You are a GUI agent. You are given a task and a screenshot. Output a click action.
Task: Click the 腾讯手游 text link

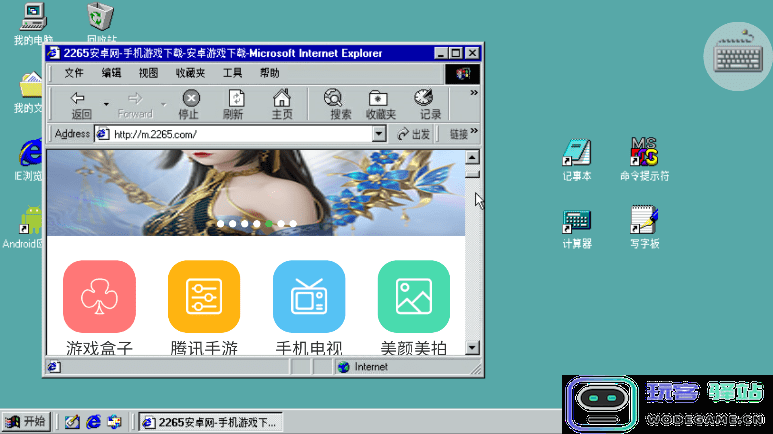(204, 348)
